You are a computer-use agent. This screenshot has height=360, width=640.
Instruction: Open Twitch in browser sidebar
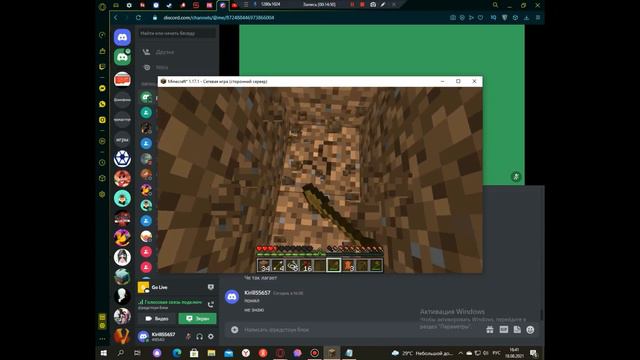102,67
